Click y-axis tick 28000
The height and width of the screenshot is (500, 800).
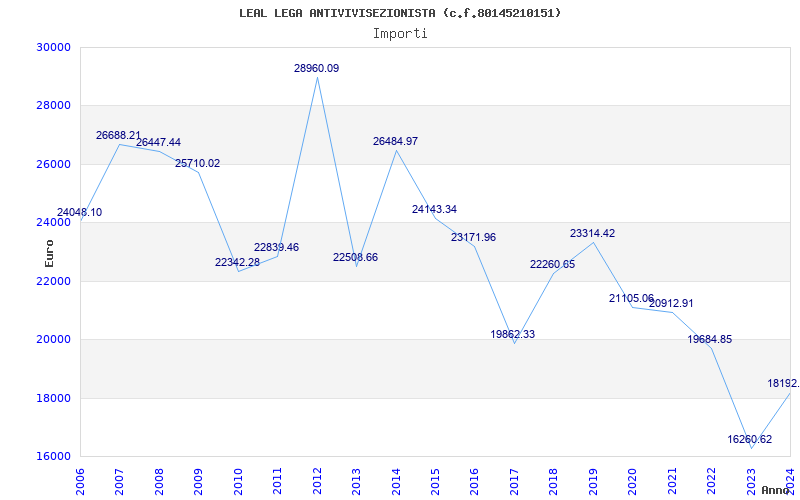pyautogui.click(x=53, y=106)
